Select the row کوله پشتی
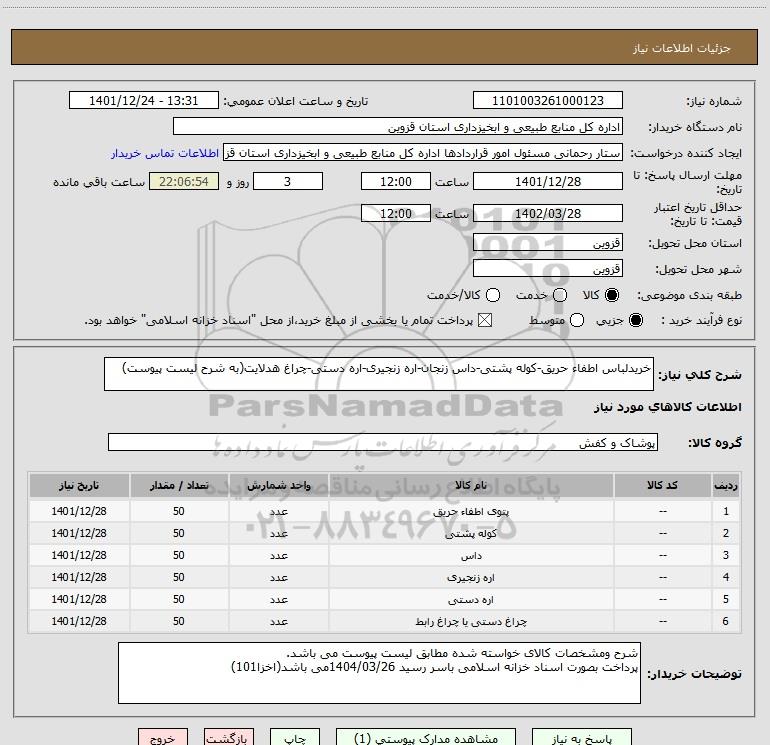This screenshot has height=745, width=770. click(385, 533)
